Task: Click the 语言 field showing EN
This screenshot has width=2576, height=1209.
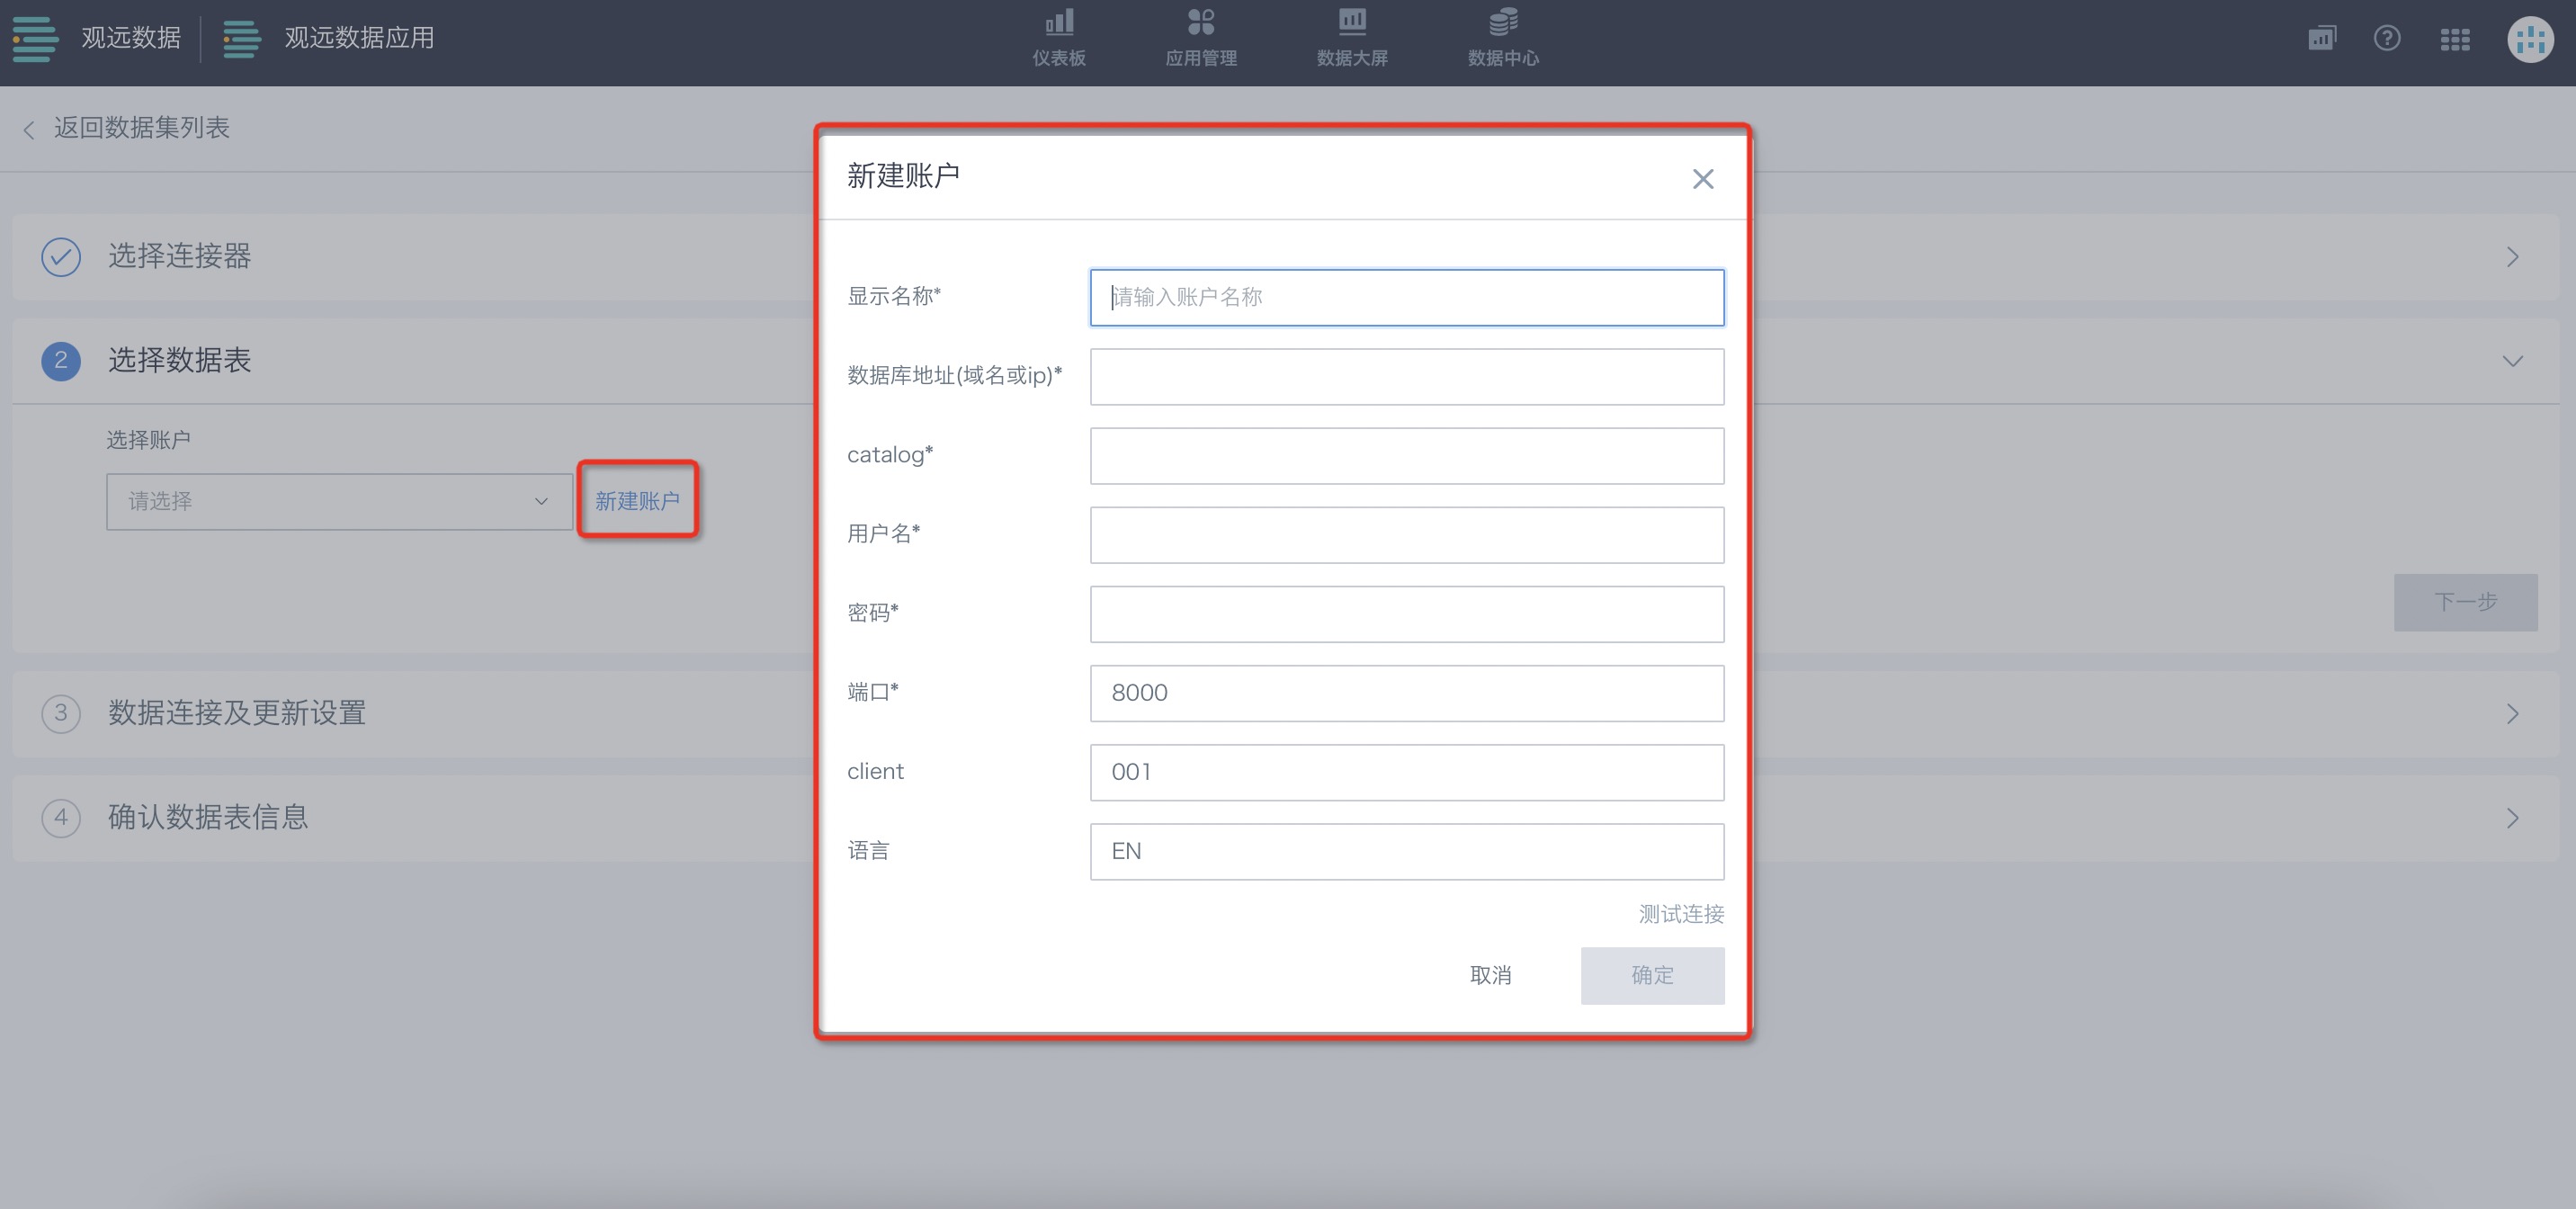Action: pos(1406,852)
